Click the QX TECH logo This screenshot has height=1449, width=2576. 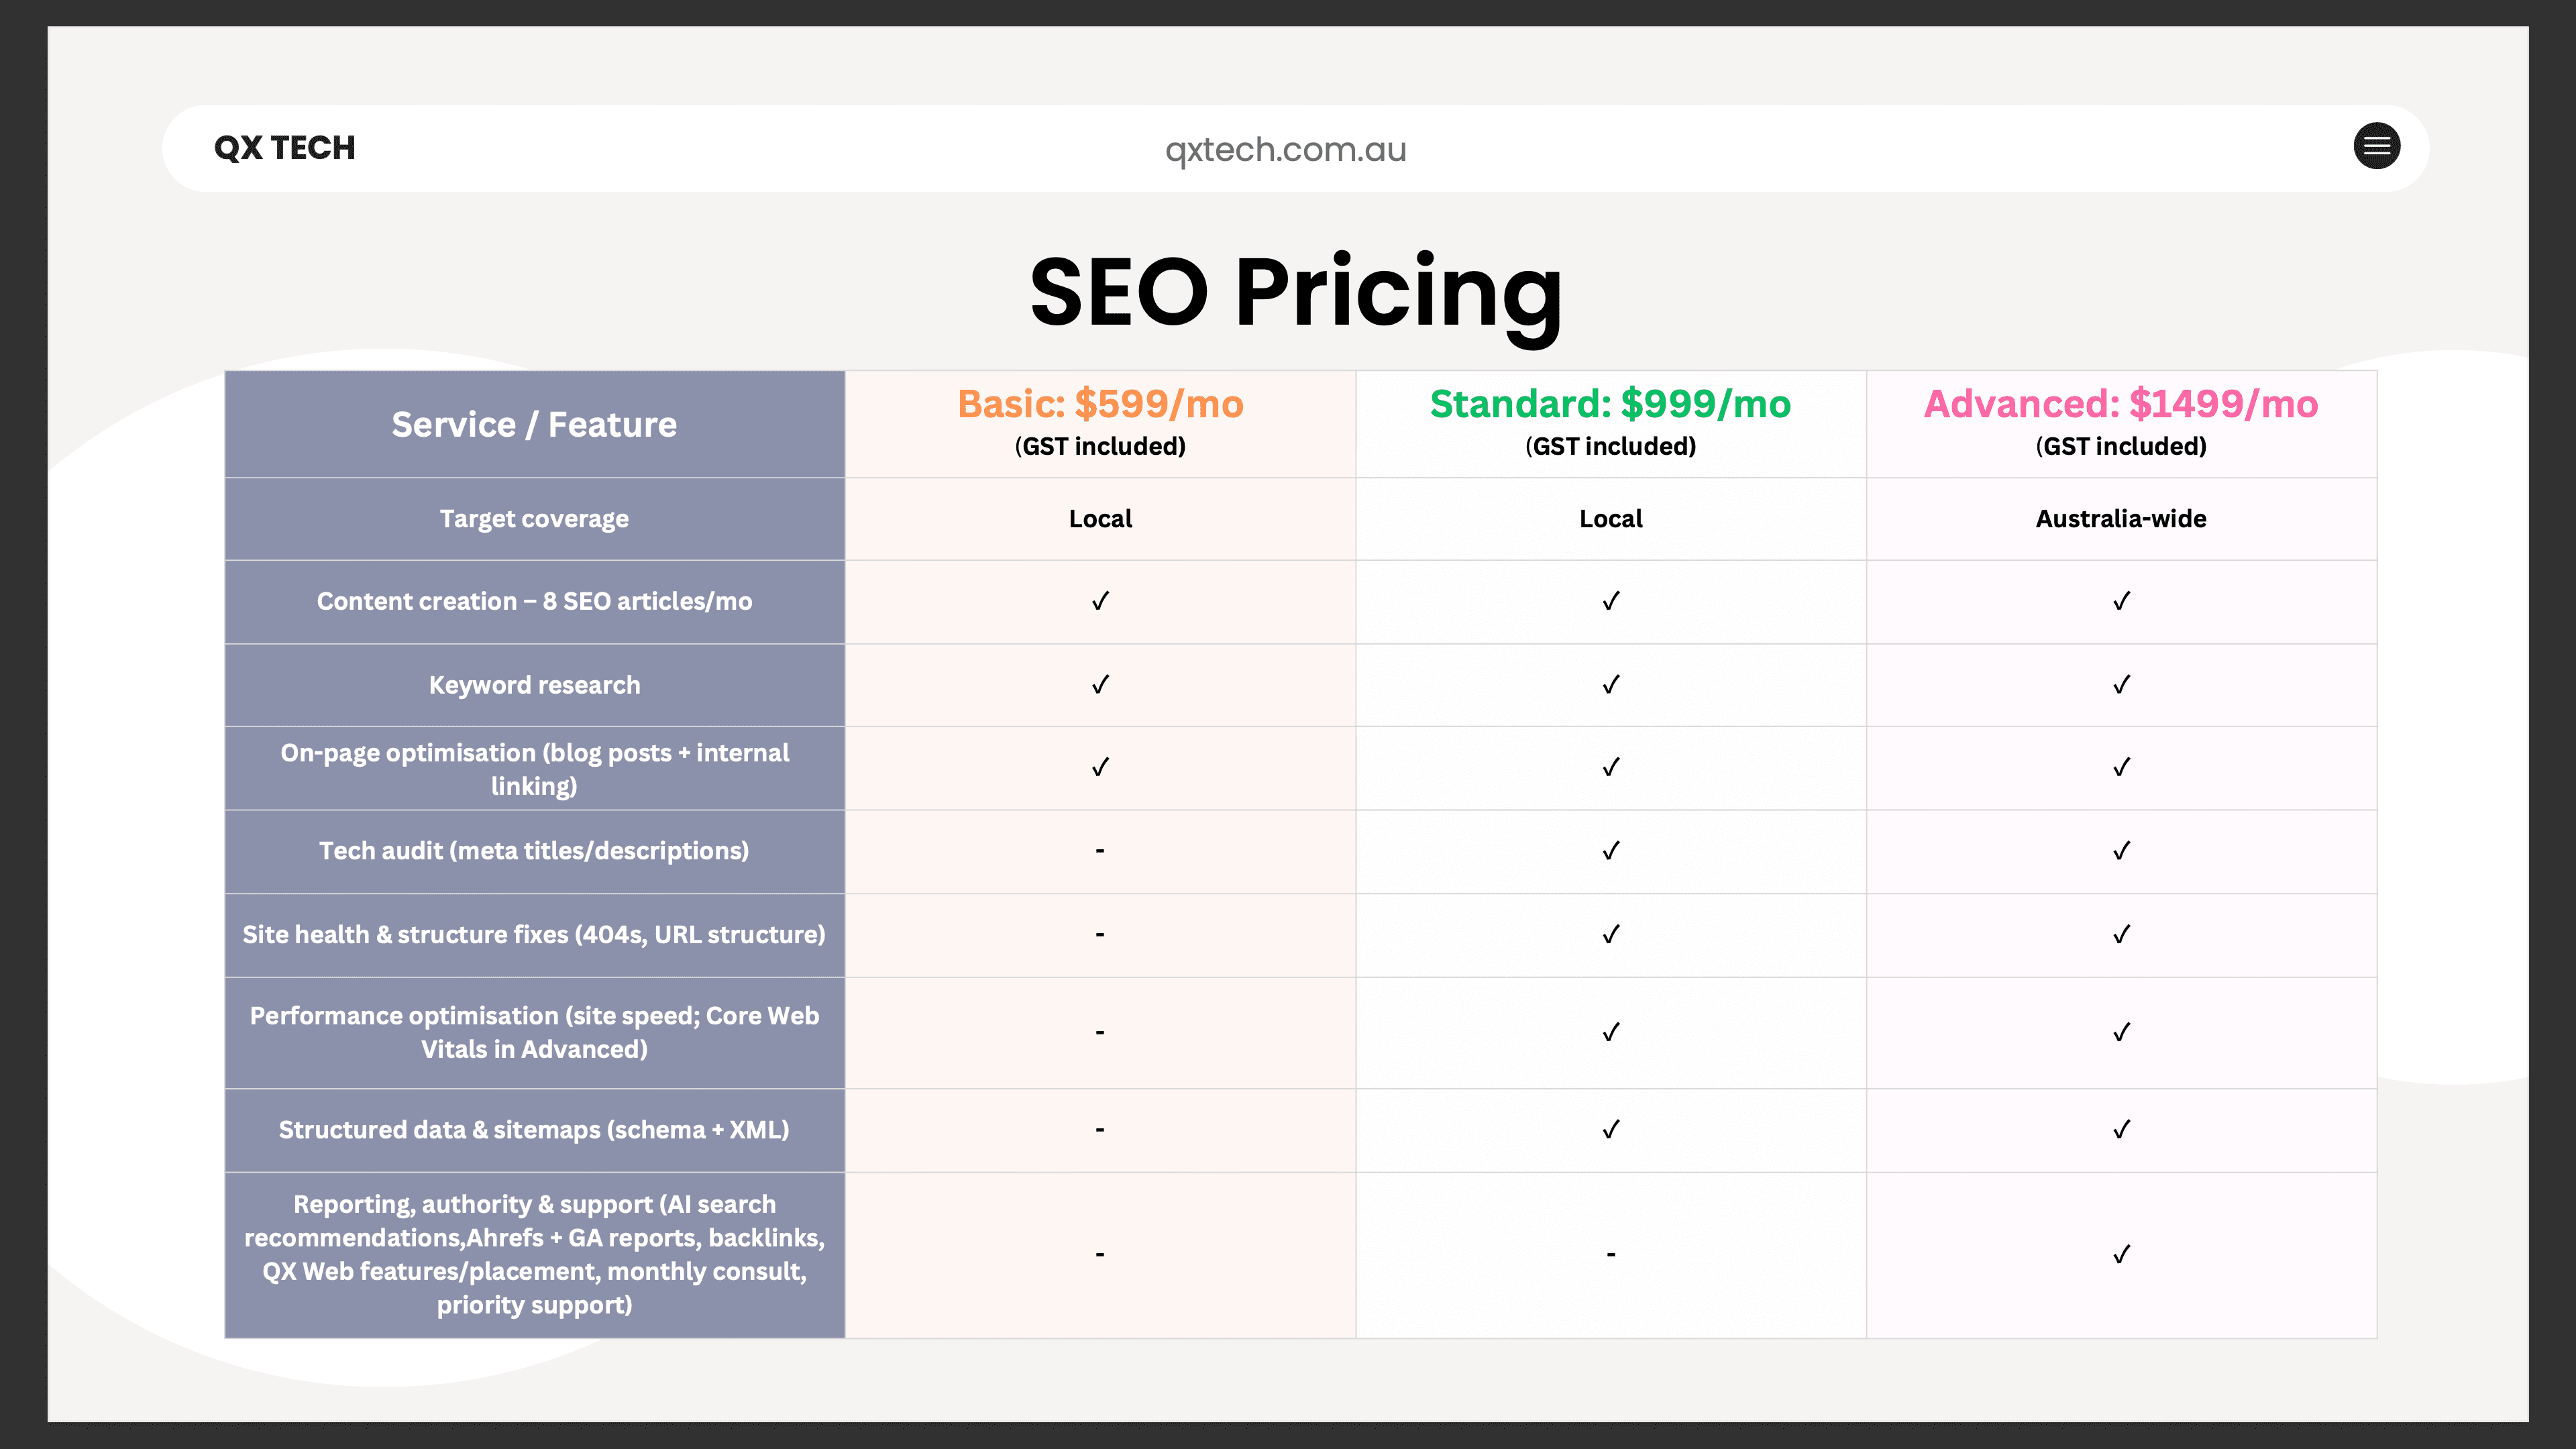point(285,148)
